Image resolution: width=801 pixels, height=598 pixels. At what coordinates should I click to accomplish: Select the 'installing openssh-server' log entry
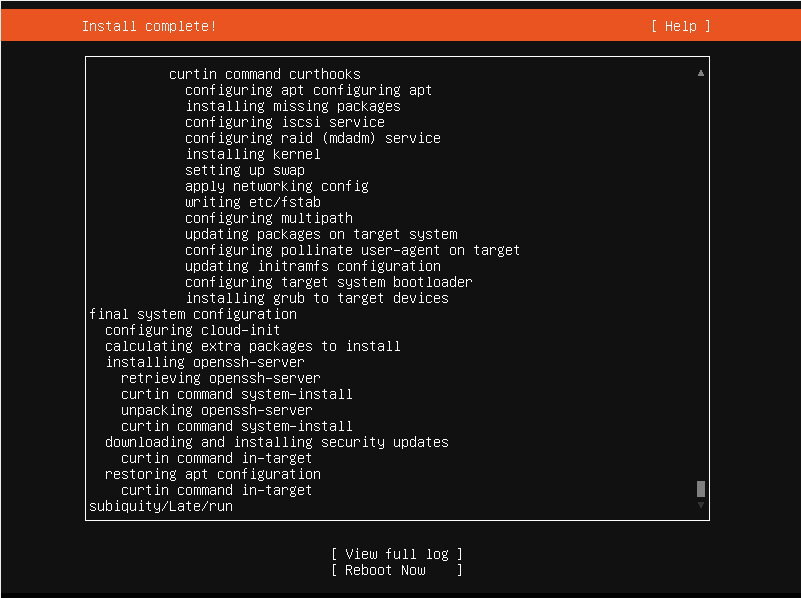pyautogui.click(x=205, y=362)
